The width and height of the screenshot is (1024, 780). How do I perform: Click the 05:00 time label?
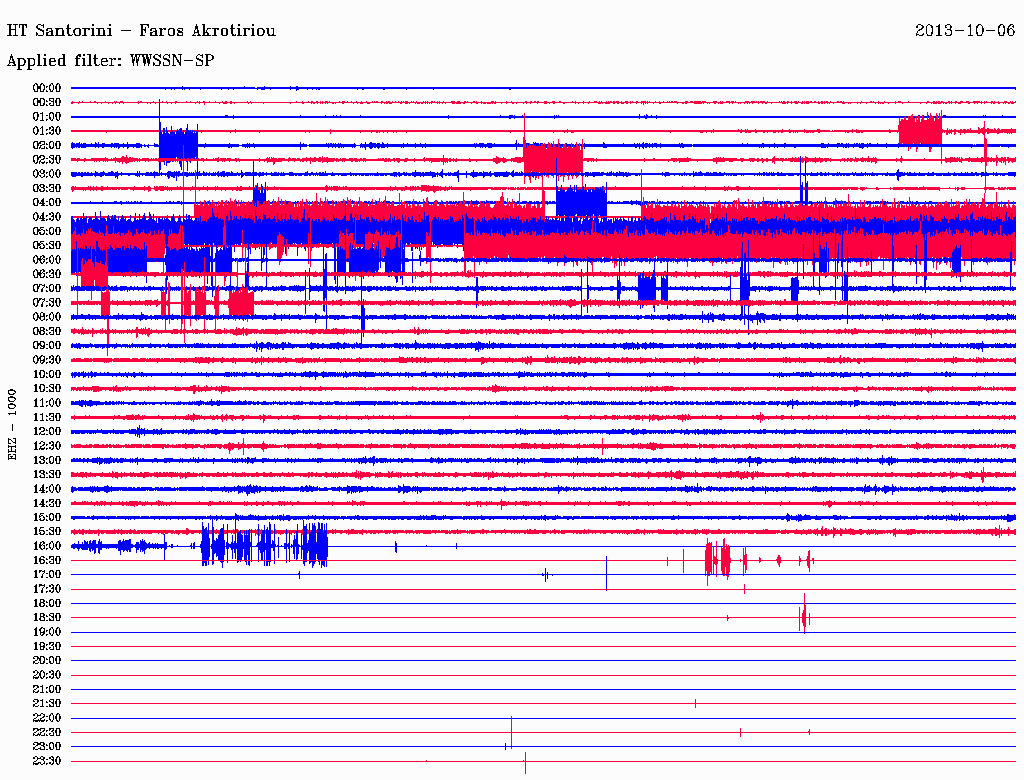tap(47, 231)
